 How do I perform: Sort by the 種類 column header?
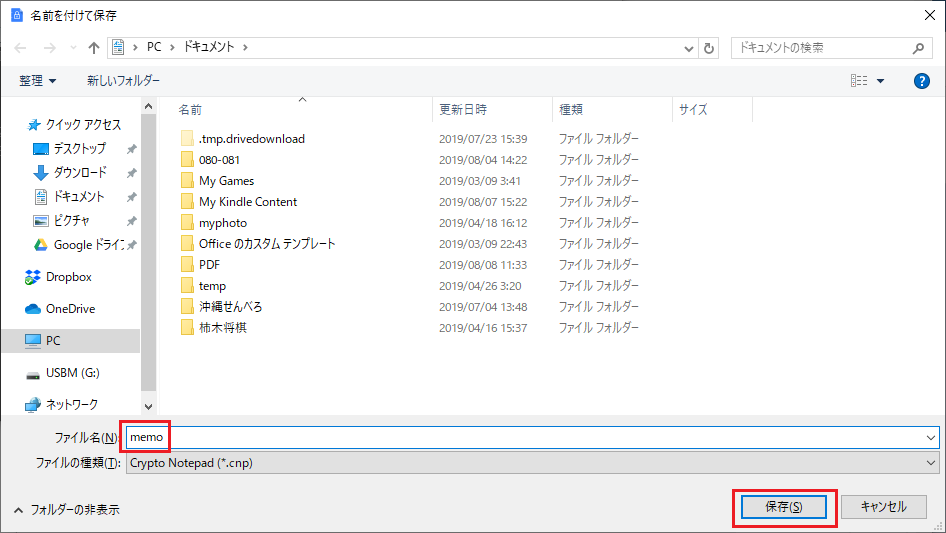tap(571, 110)
